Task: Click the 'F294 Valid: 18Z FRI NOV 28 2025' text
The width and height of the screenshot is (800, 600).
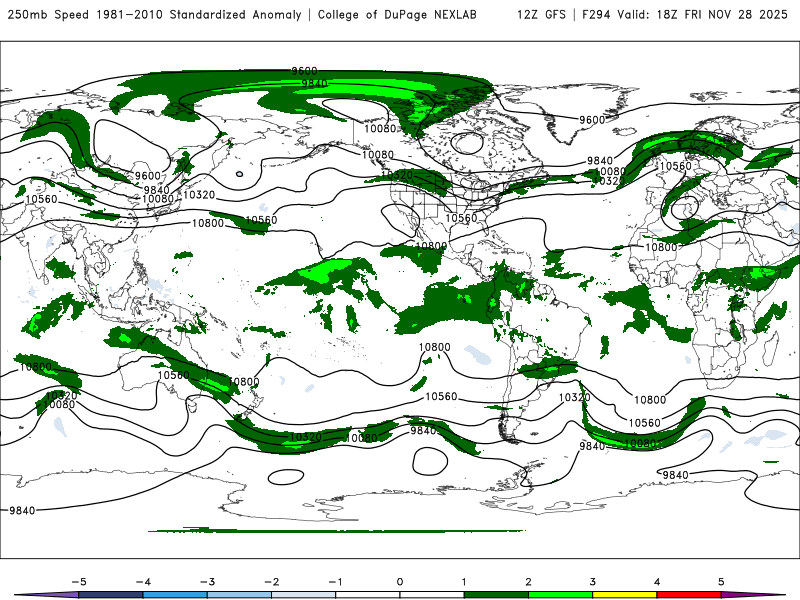Action: [685, 14]
